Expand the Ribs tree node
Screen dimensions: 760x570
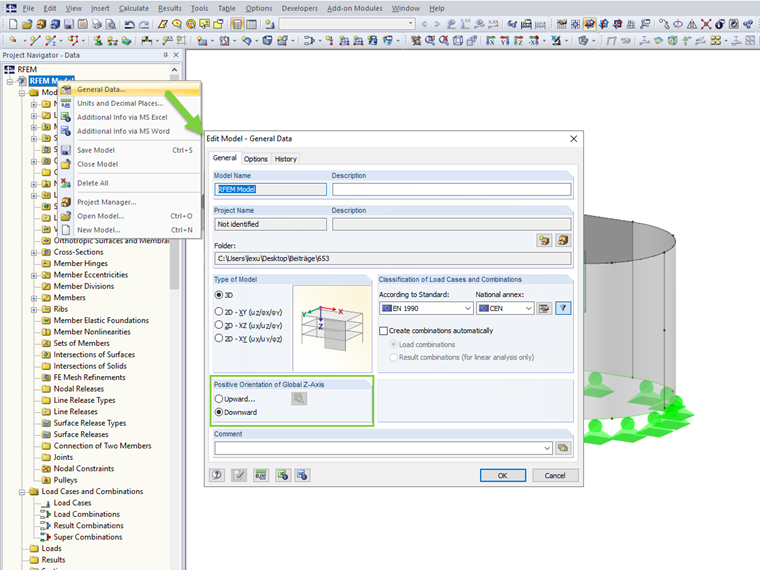pyautogui.click(x=33, y=309)
